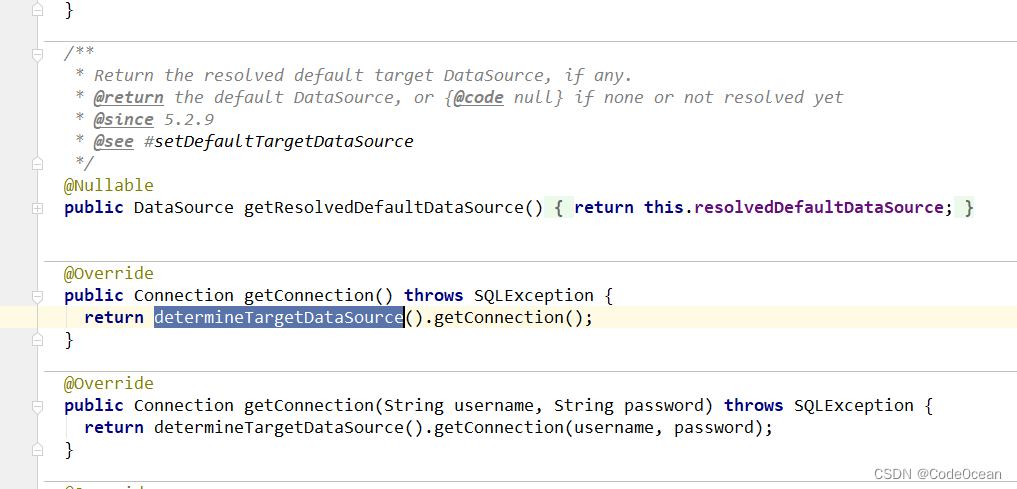
Task: Click fold marker beside the topmost closing brace
Action: pos(38,10)
